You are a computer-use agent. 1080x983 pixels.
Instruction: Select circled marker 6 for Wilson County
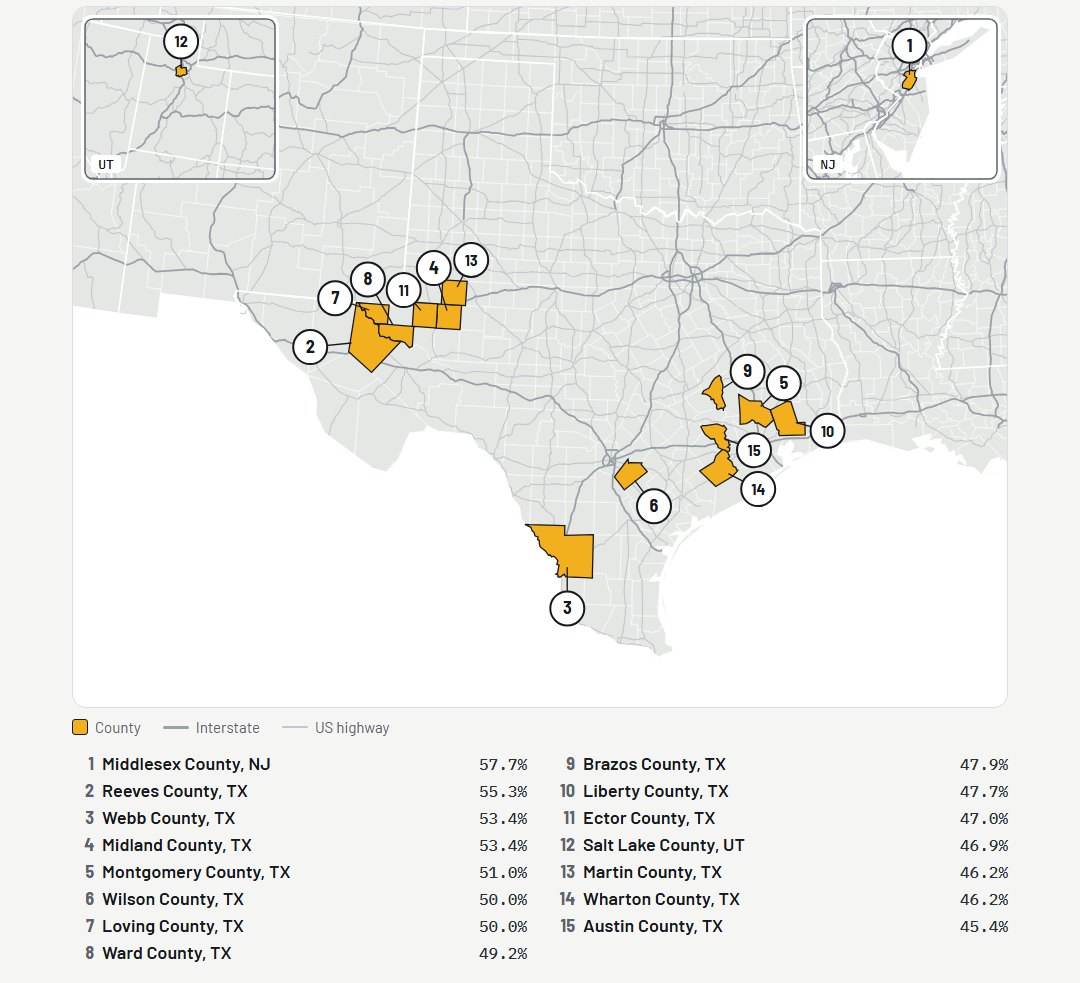(654, 506)
